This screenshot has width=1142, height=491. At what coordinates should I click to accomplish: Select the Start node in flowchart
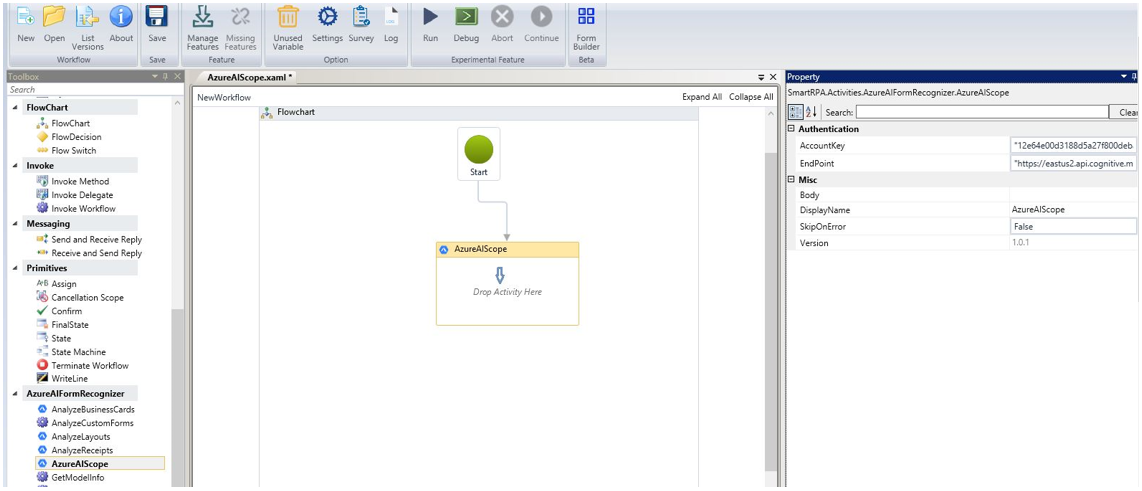pos(479,154)
